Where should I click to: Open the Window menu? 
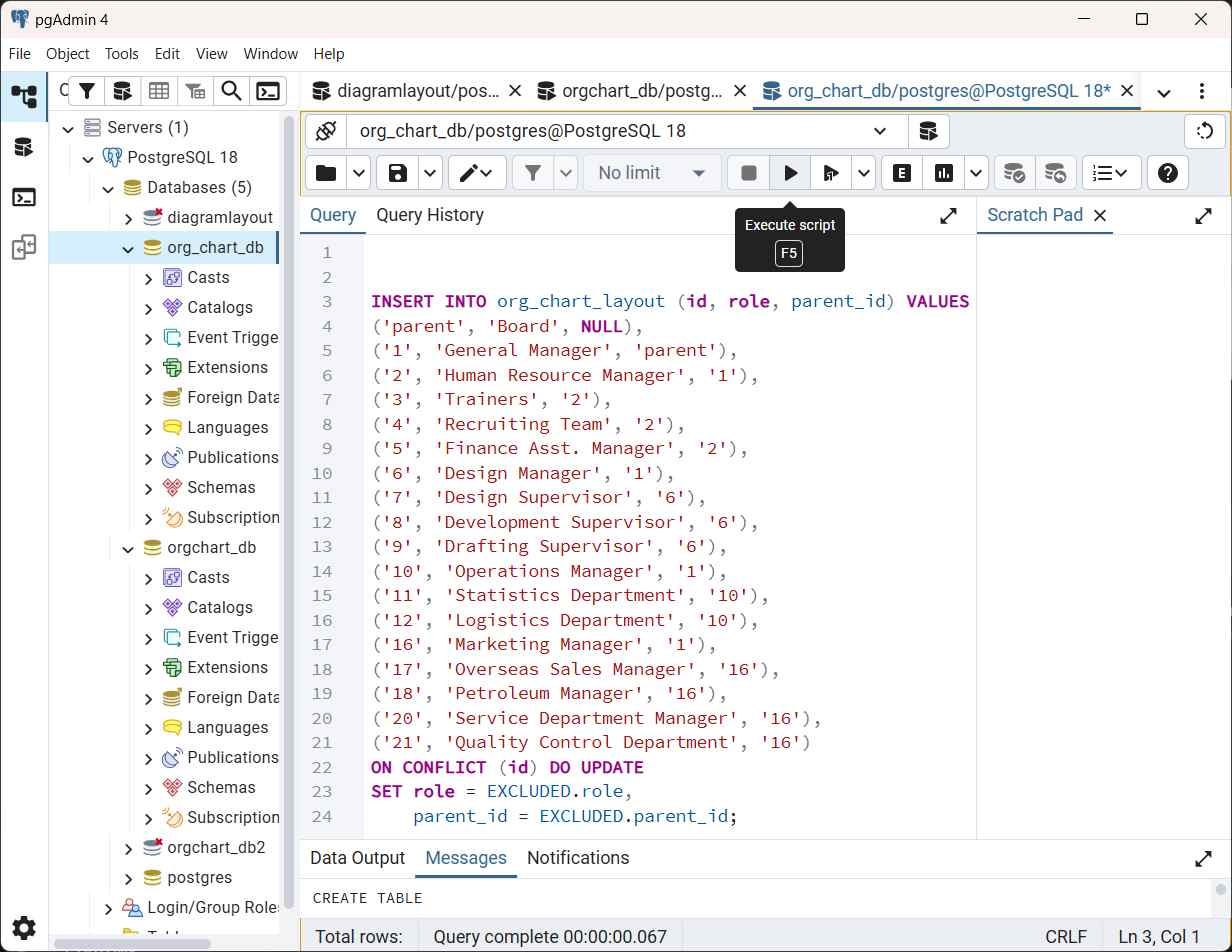point(271,54)
